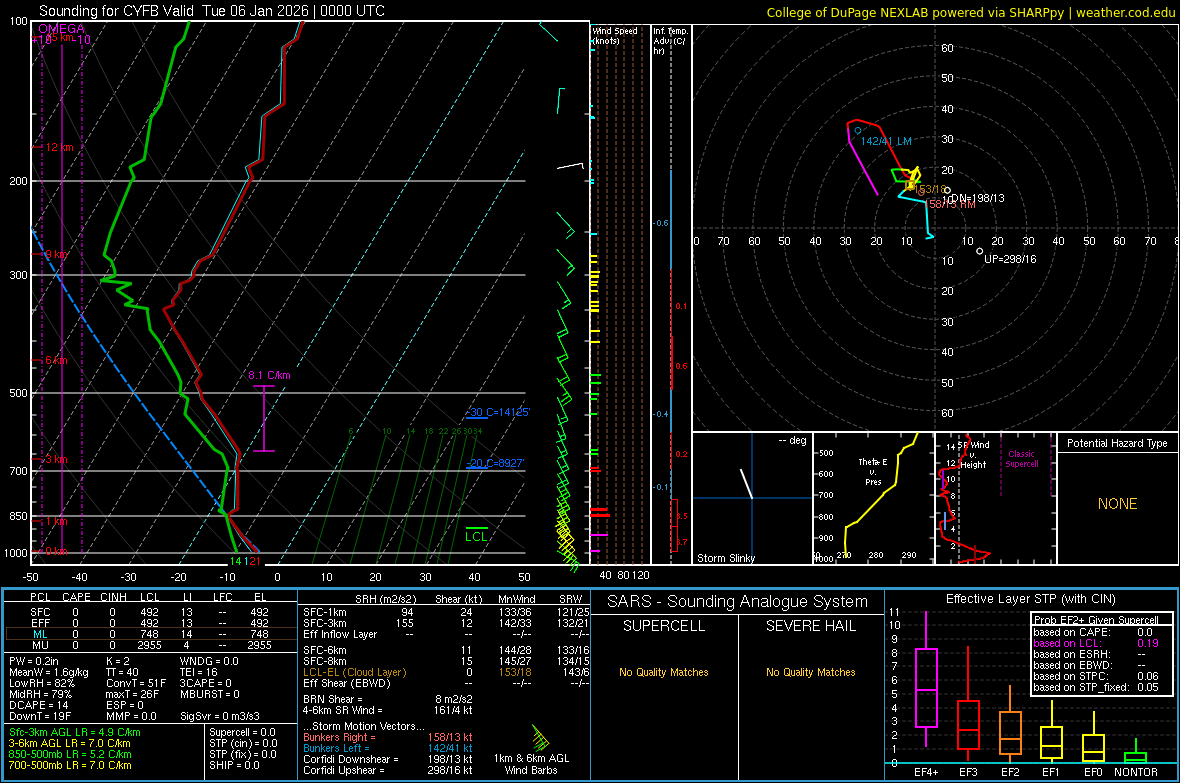Click the 'based on STPC:' row

point(1096,676)
